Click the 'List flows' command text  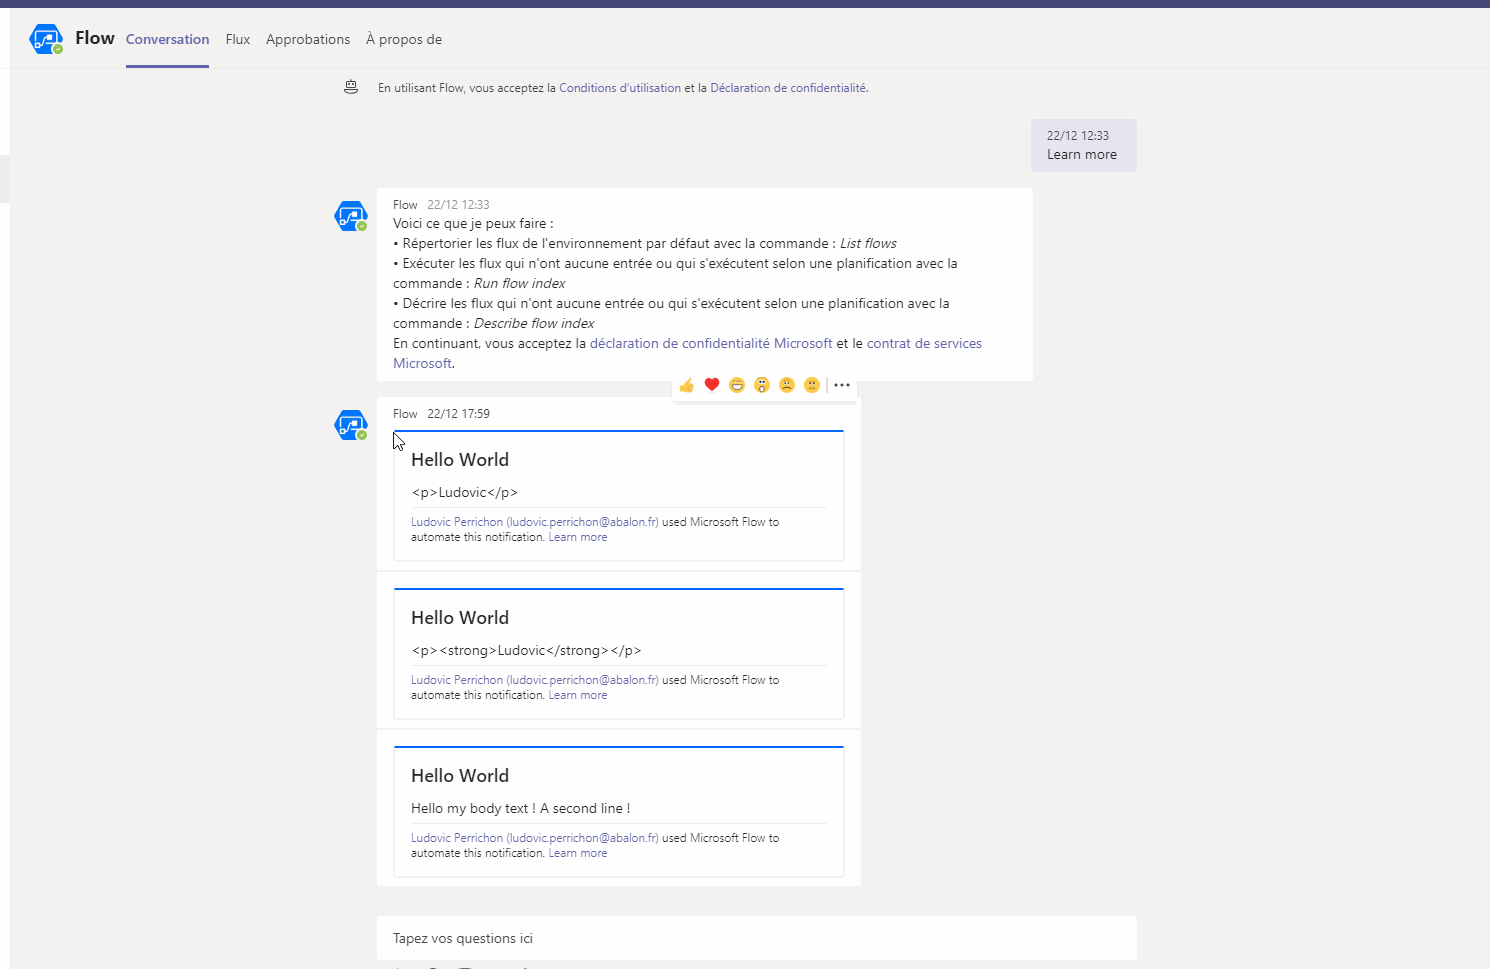pyautogui.click(x=868, y=243)
